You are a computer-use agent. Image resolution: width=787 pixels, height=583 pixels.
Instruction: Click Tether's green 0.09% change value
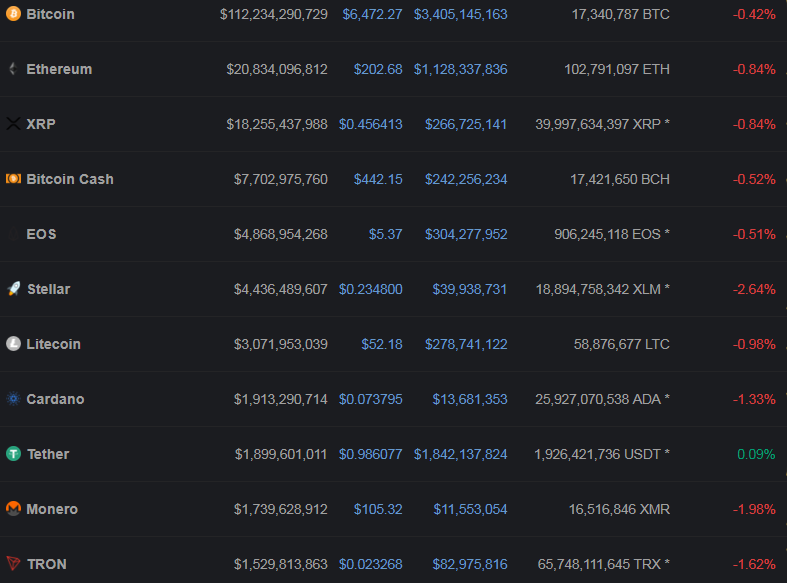pos(756,454)
